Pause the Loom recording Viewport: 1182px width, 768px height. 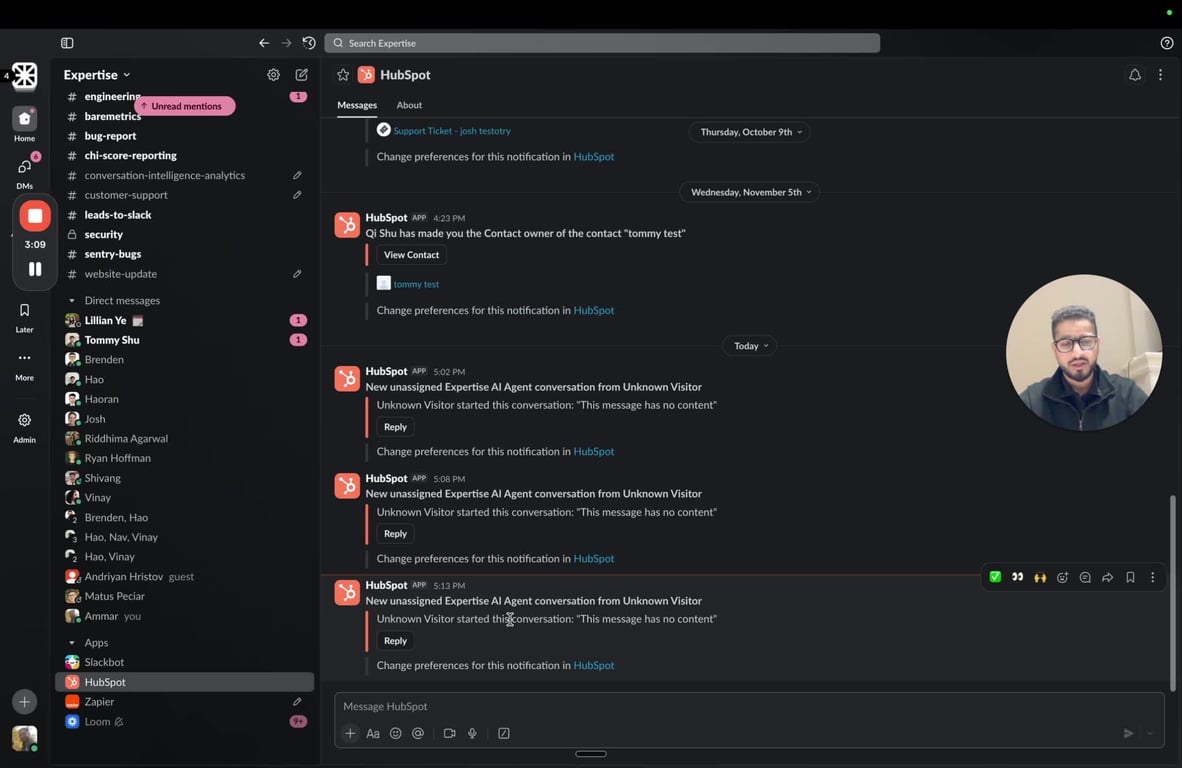35,269
